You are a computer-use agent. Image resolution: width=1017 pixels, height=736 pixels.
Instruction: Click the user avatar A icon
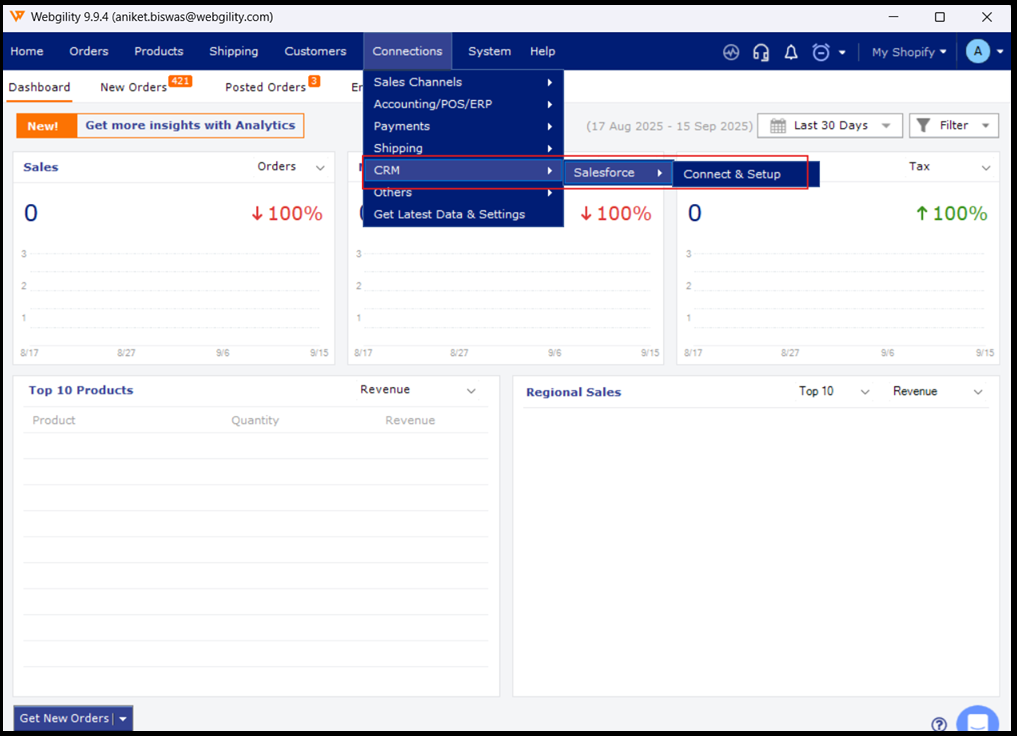click(x=977, y=52)
